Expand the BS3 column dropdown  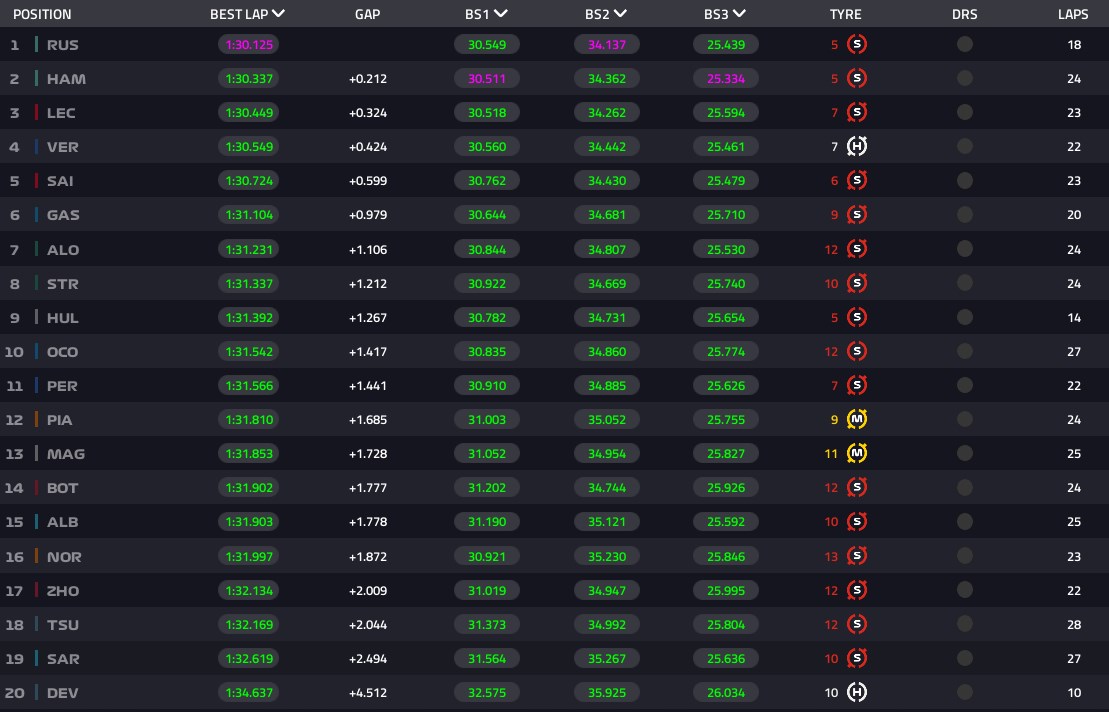click(x=739, y=13)
